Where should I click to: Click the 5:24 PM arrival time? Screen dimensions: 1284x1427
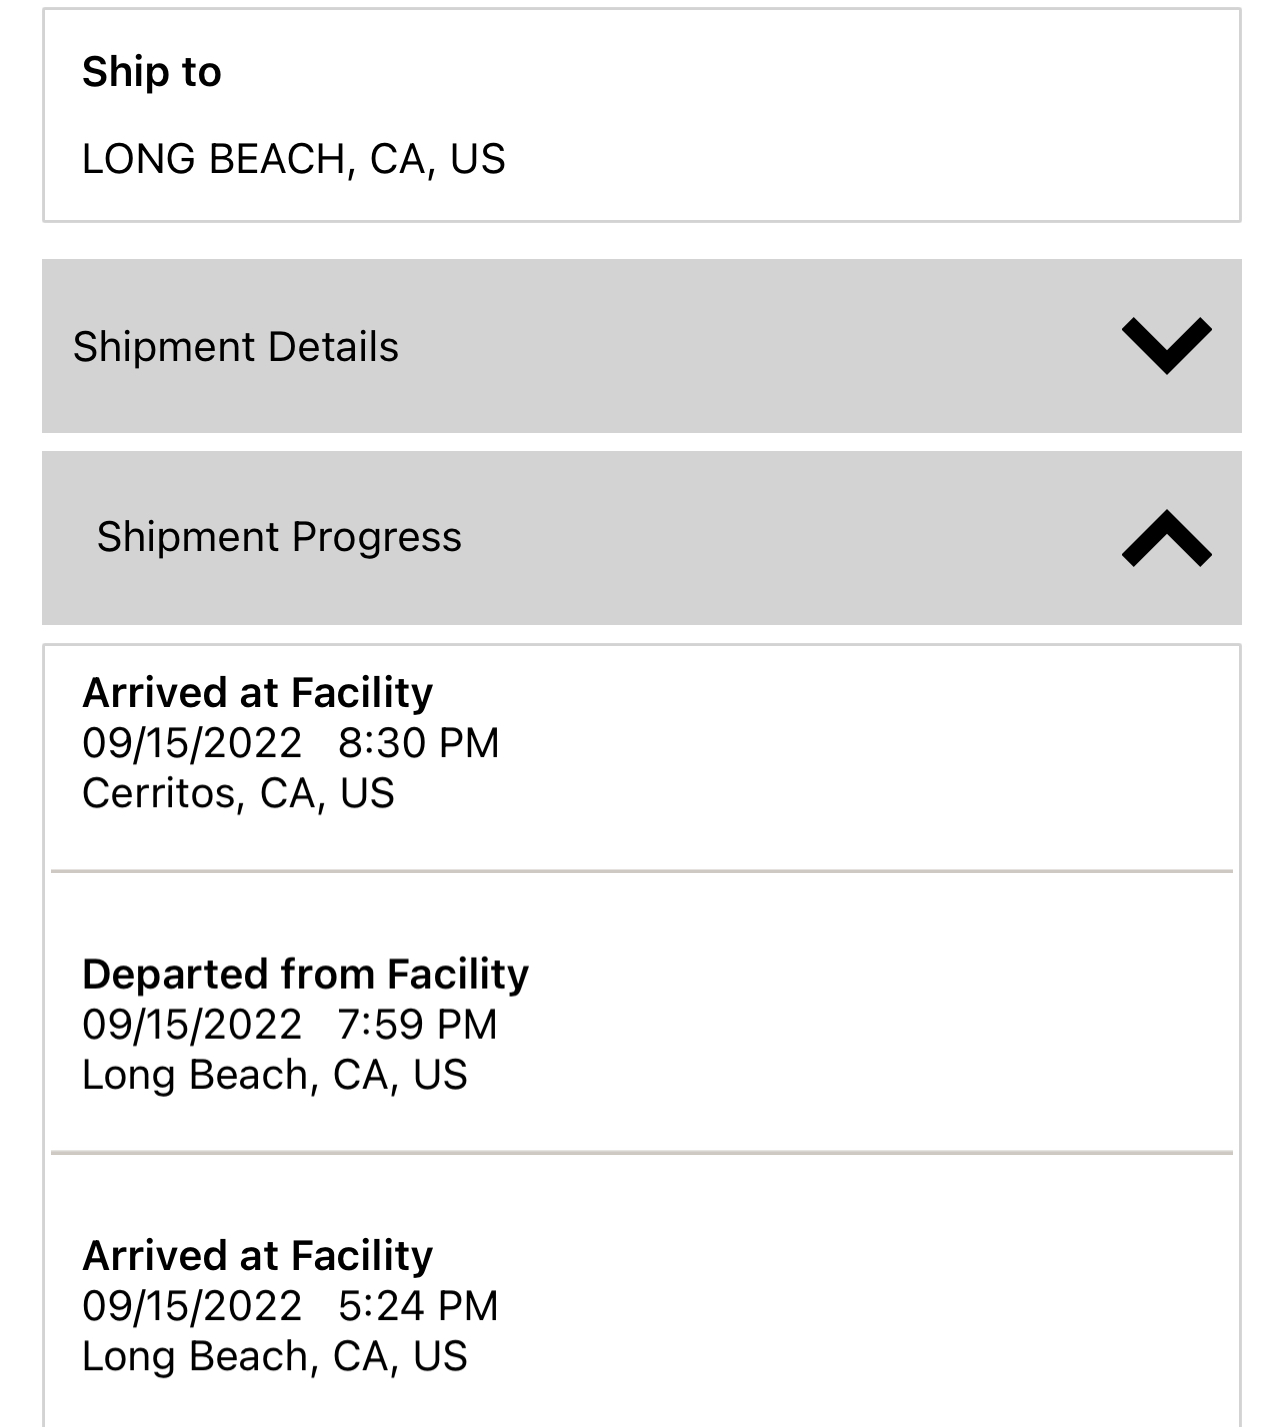(x=418, y=1306)
